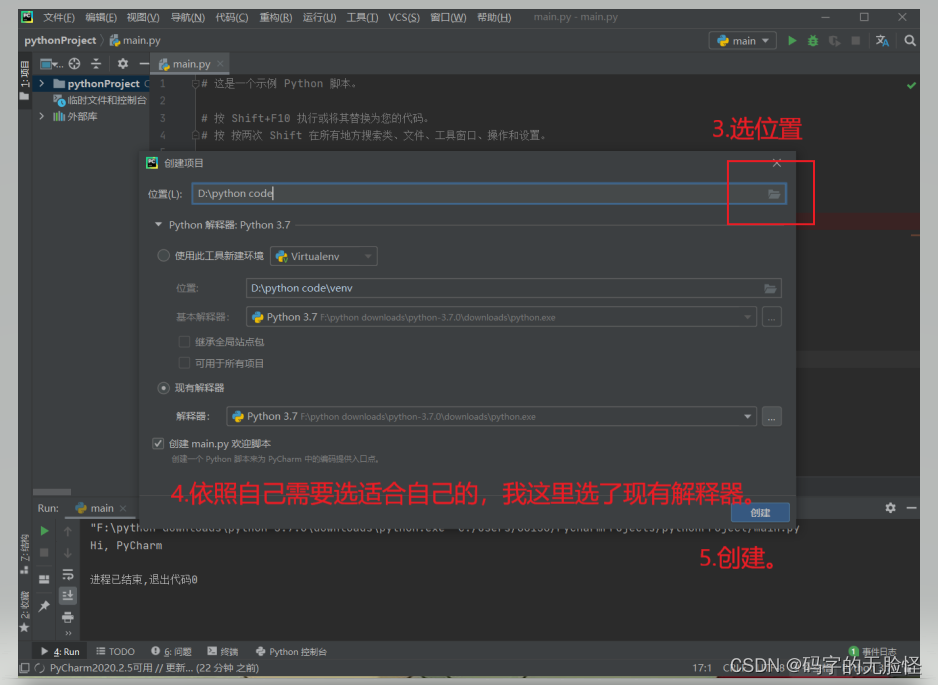Start debugging with the bug icon

coord(813,40)
